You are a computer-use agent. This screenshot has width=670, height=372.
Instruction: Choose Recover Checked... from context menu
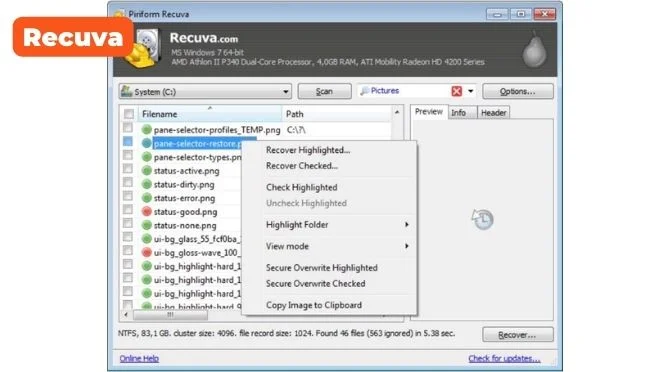click(x=302, y=166)
